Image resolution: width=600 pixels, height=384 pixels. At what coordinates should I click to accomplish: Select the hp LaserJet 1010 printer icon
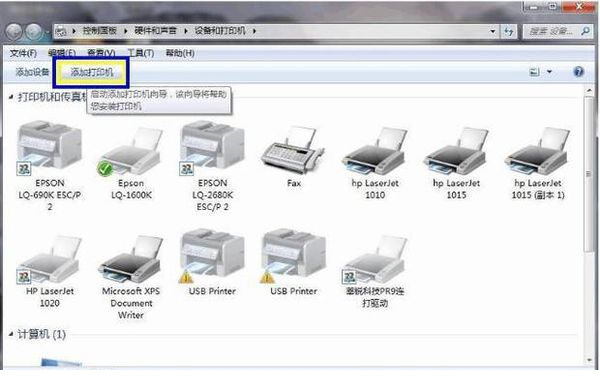coord(375,151)
